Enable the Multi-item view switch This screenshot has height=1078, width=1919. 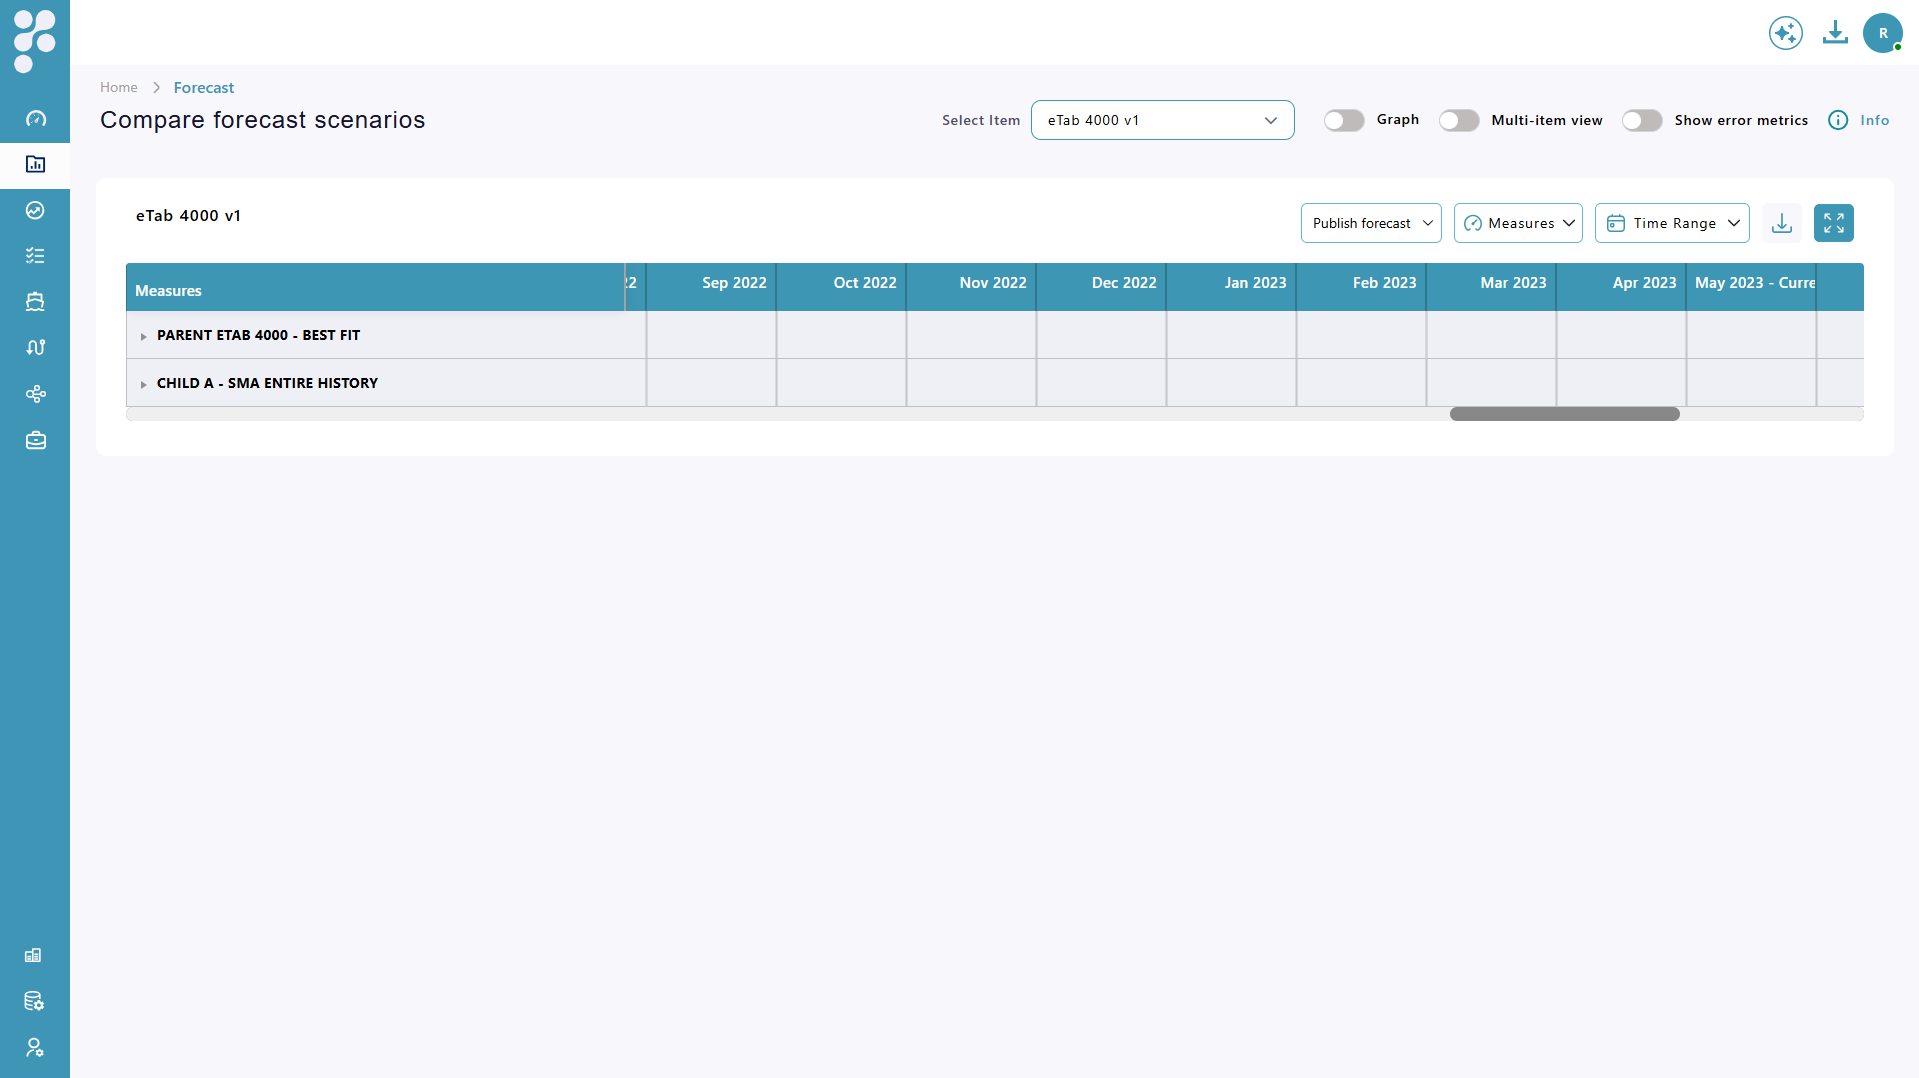pos(1459,120)
